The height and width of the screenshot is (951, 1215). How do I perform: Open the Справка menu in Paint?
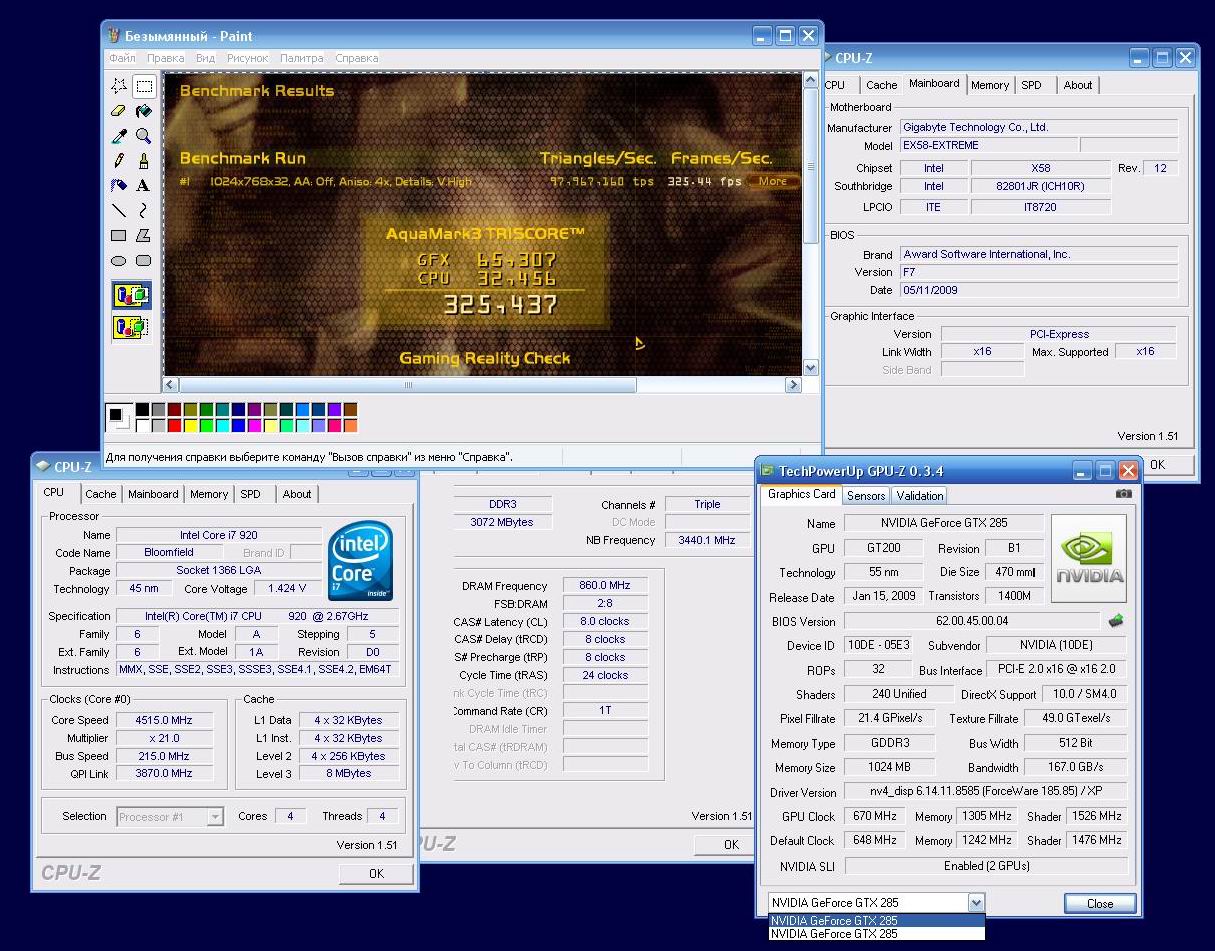pyautogui.click(x=356, y=58)
